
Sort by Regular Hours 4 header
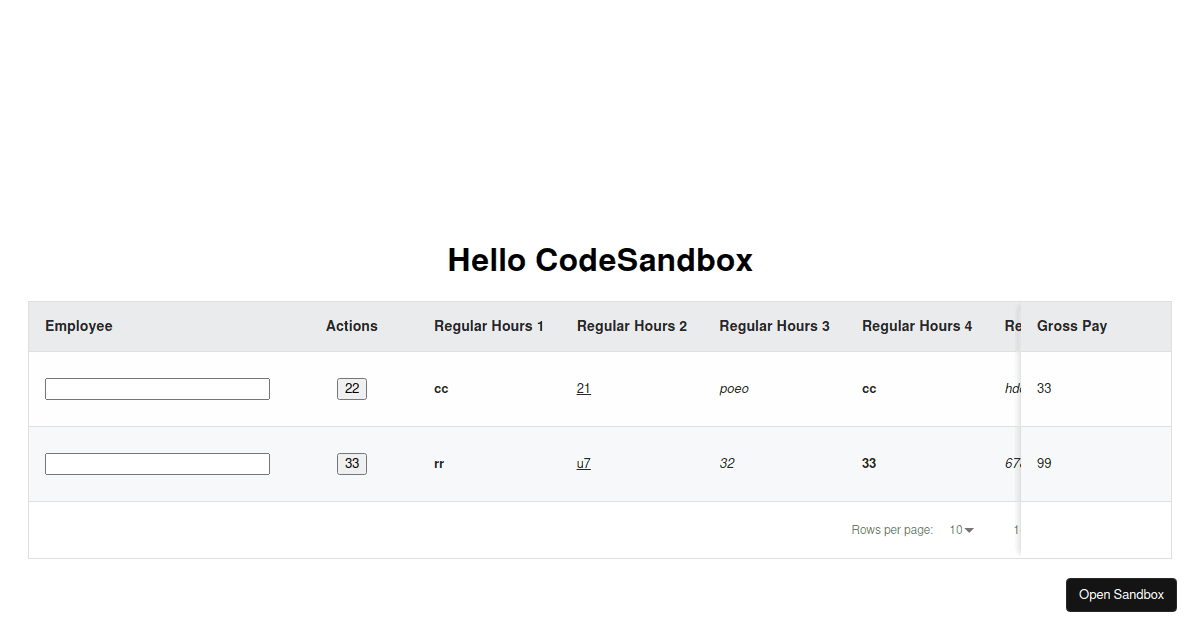[x=917, y=326]
